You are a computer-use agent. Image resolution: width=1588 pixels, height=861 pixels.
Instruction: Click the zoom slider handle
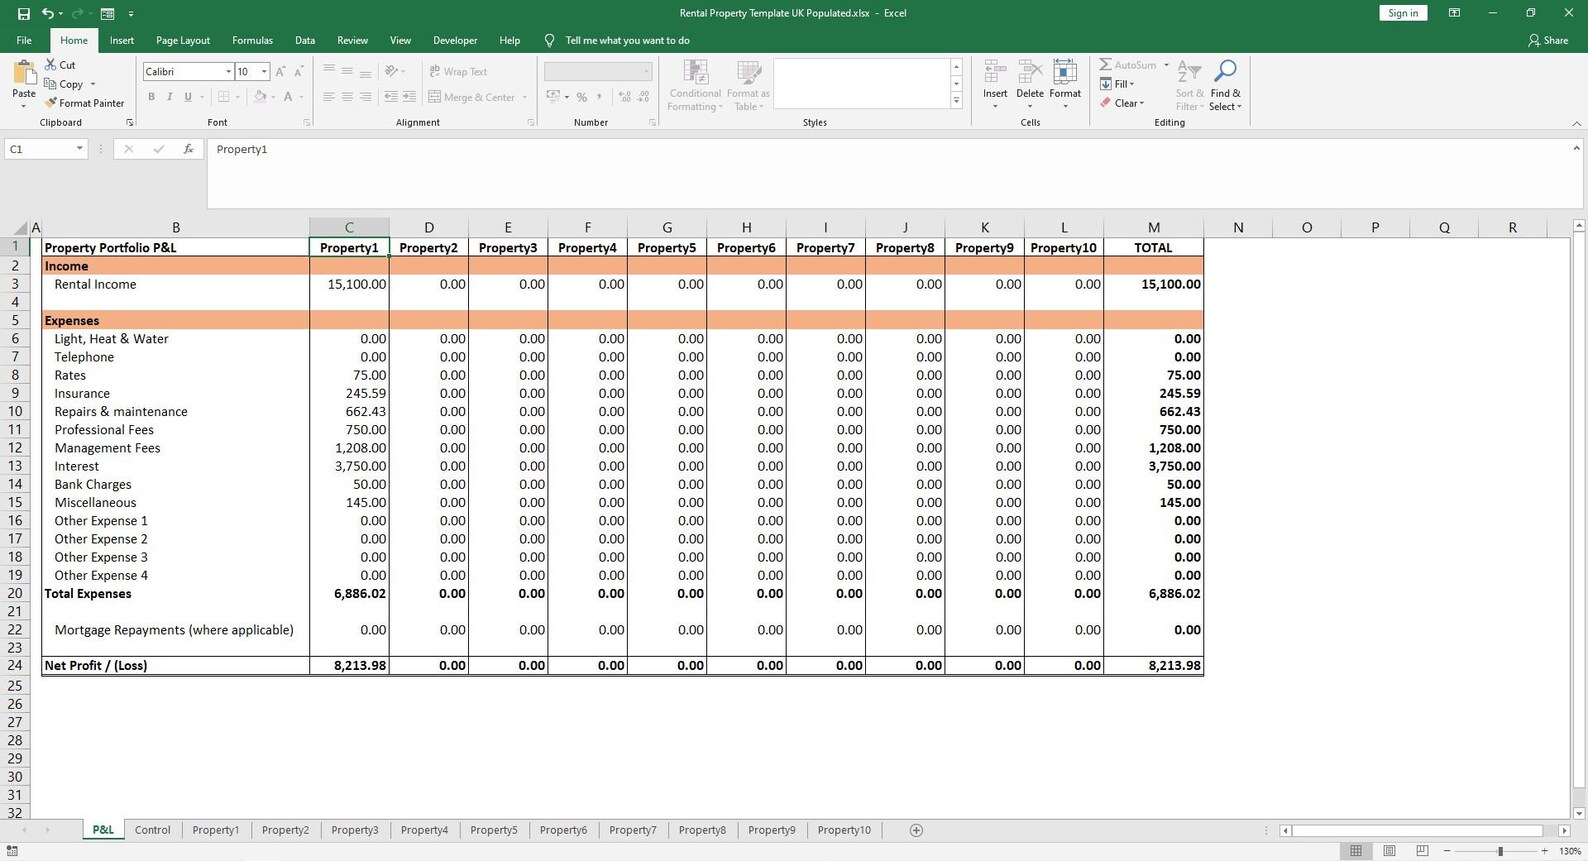coord(1500,851)
